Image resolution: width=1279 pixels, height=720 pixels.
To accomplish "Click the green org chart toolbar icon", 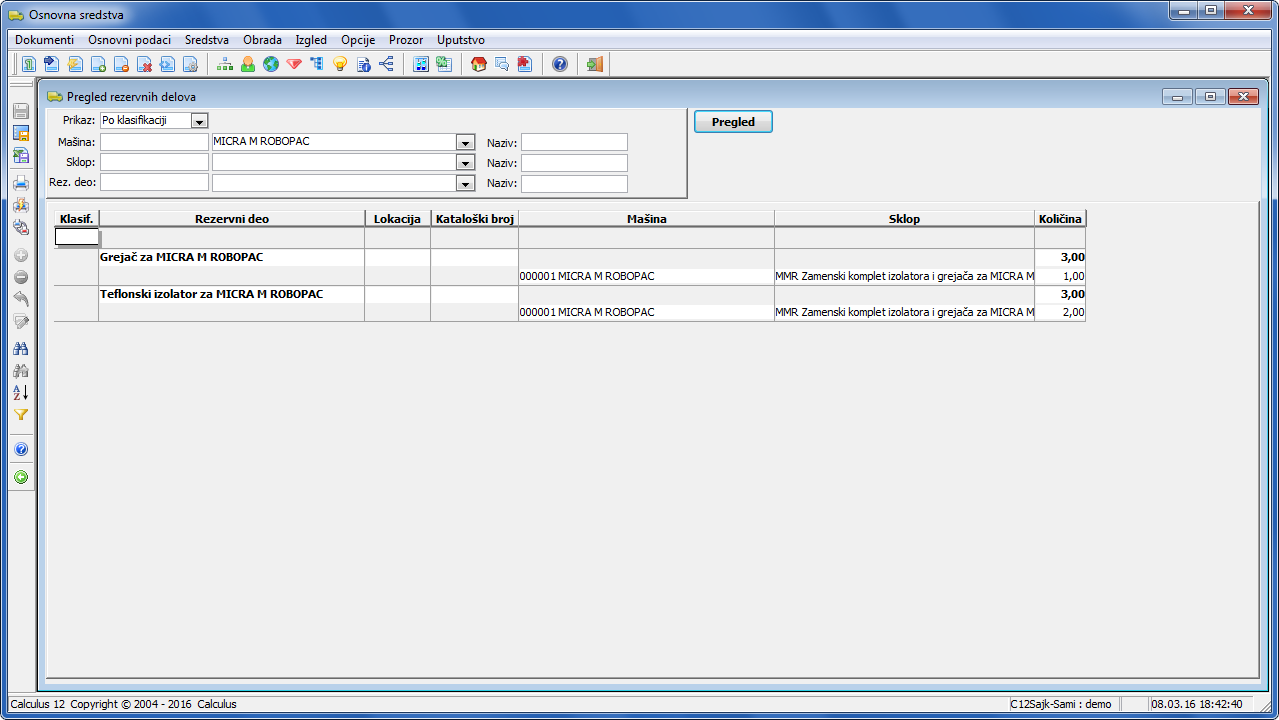I will pos(225,64).
